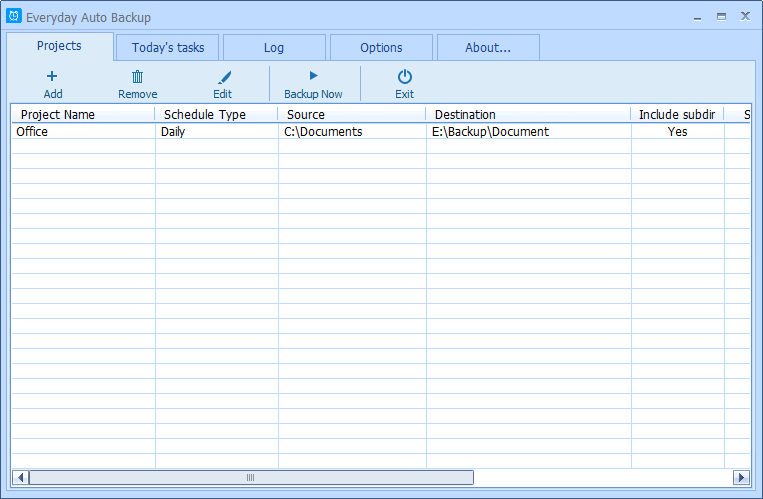Image resolution: width=763 pixels, height=499 pixels.
Task: Sort by the Schedule Type column header
Action: pyautogui.click(x=216, y=114)
